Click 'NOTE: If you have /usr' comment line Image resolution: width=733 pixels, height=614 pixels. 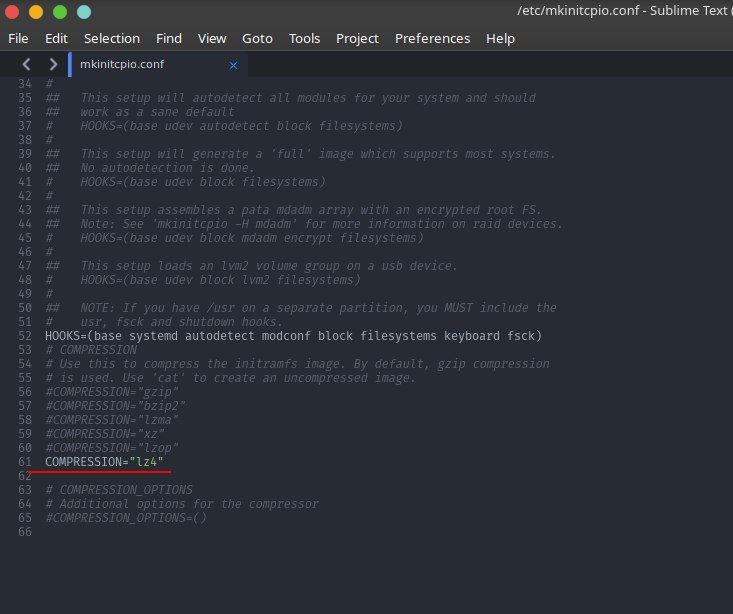coord(301,308)
